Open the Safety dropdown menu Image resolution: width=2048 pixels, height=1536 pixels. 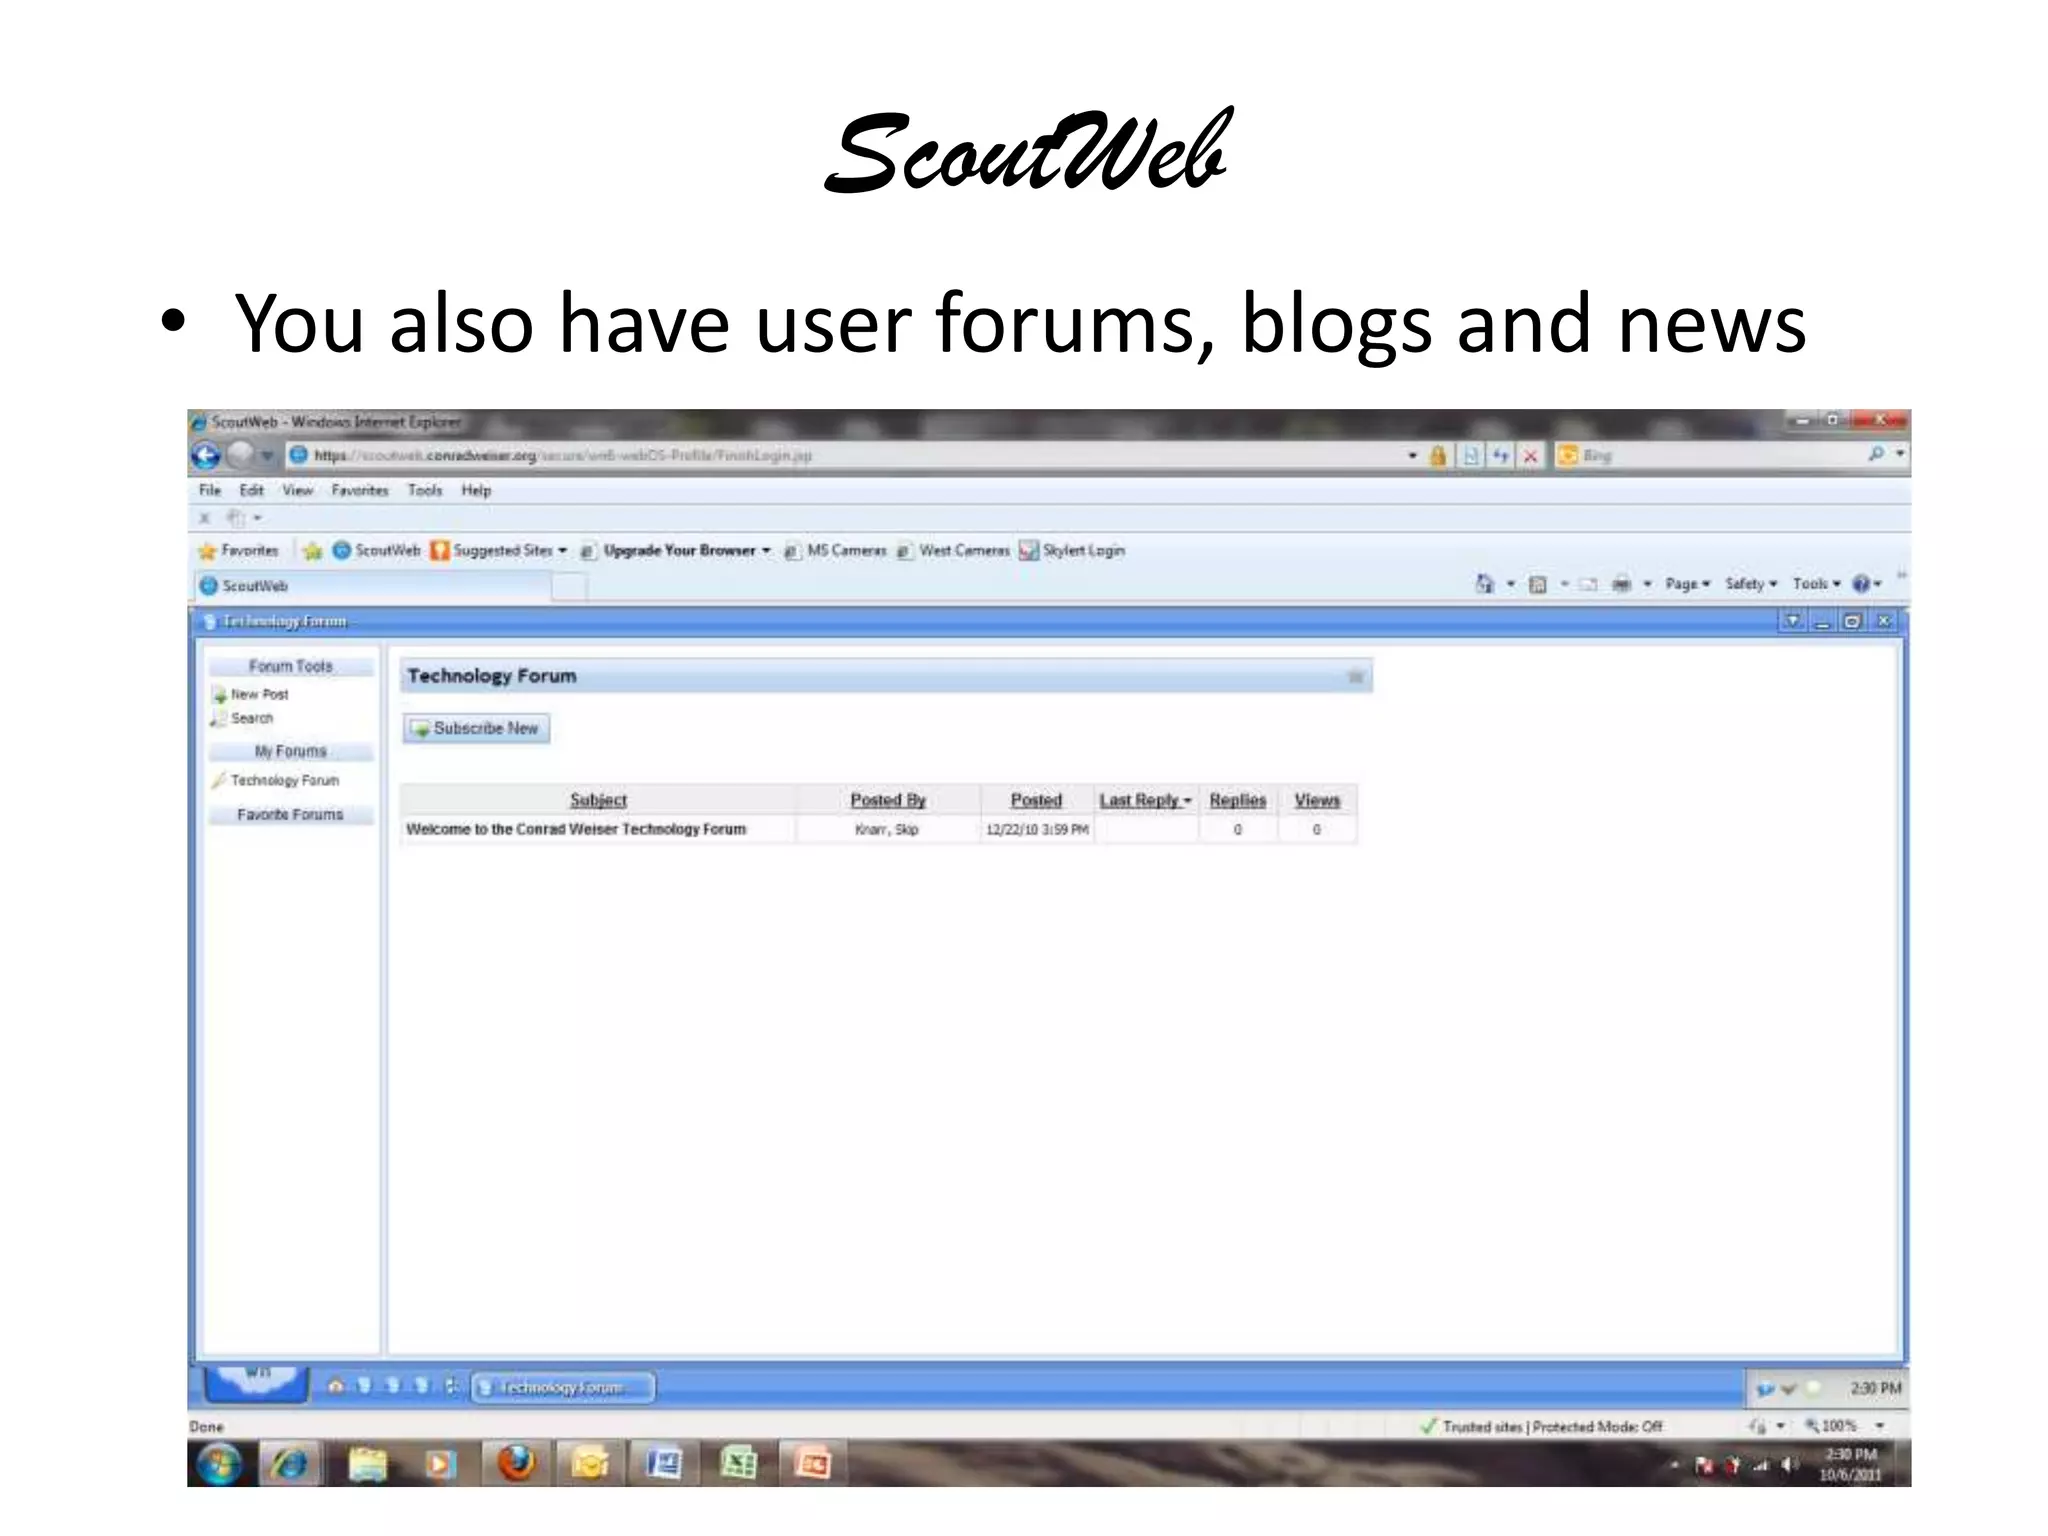1750,584
